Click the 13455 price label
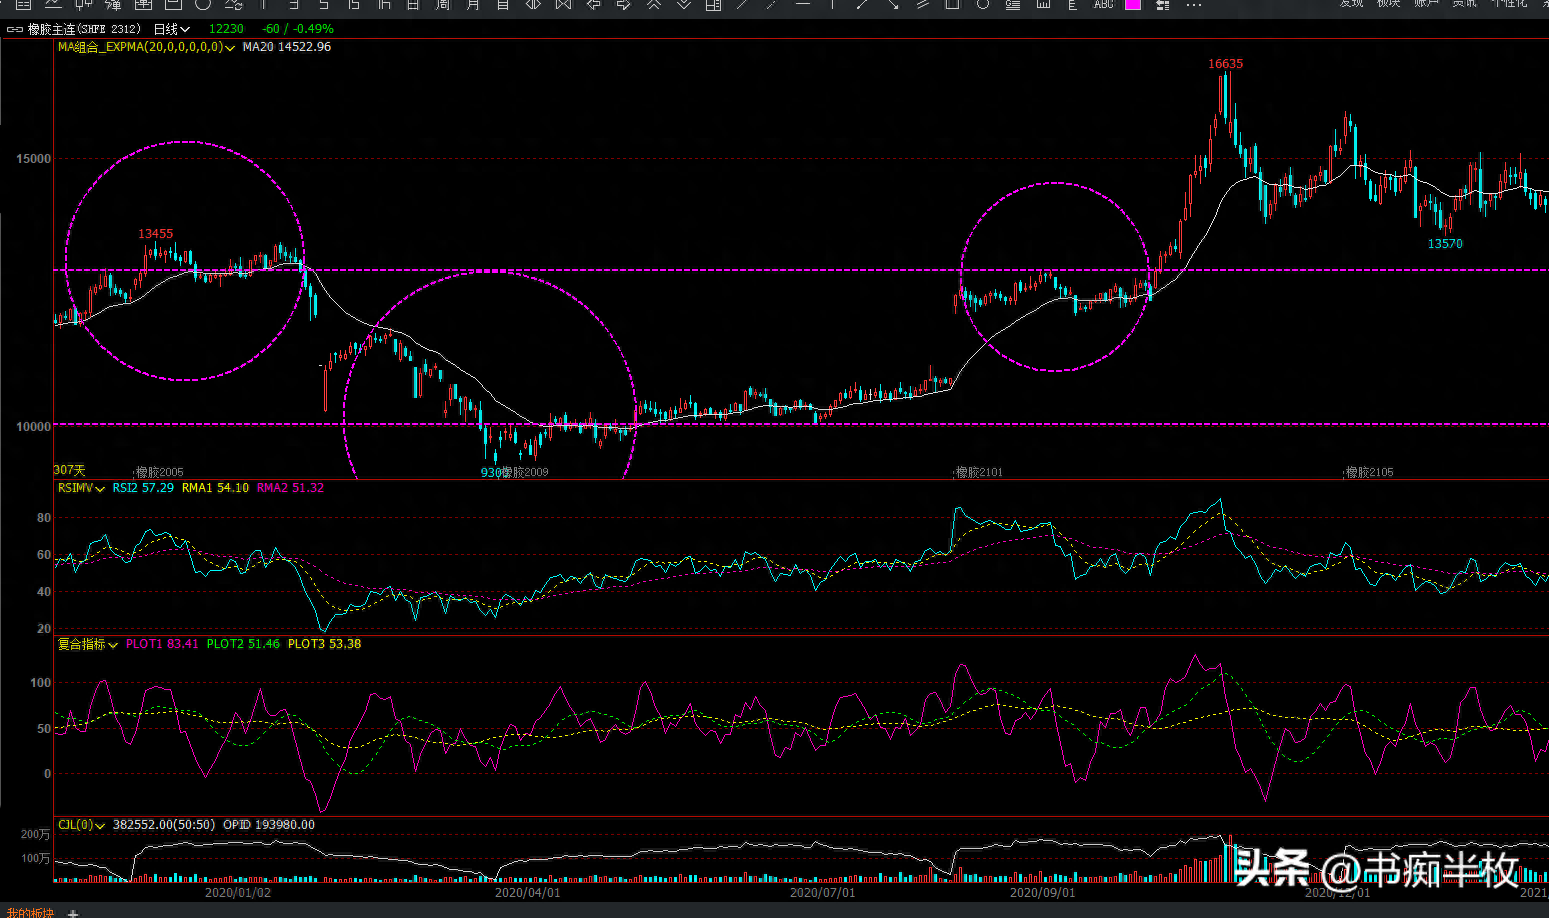This screenshot has width=1549, height=918. pyautogui.click(x=155, y=234)
